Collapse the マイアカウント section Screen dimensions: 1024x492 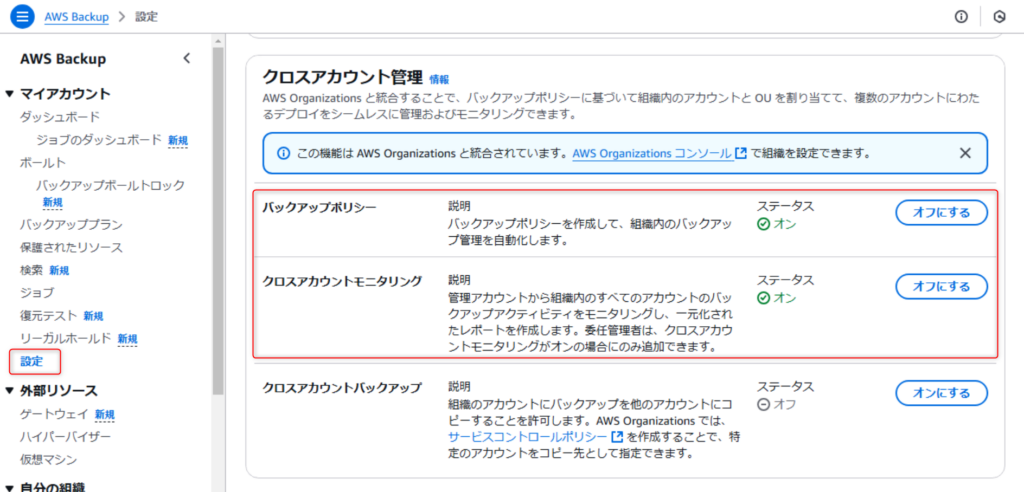(x=9, y=94)
